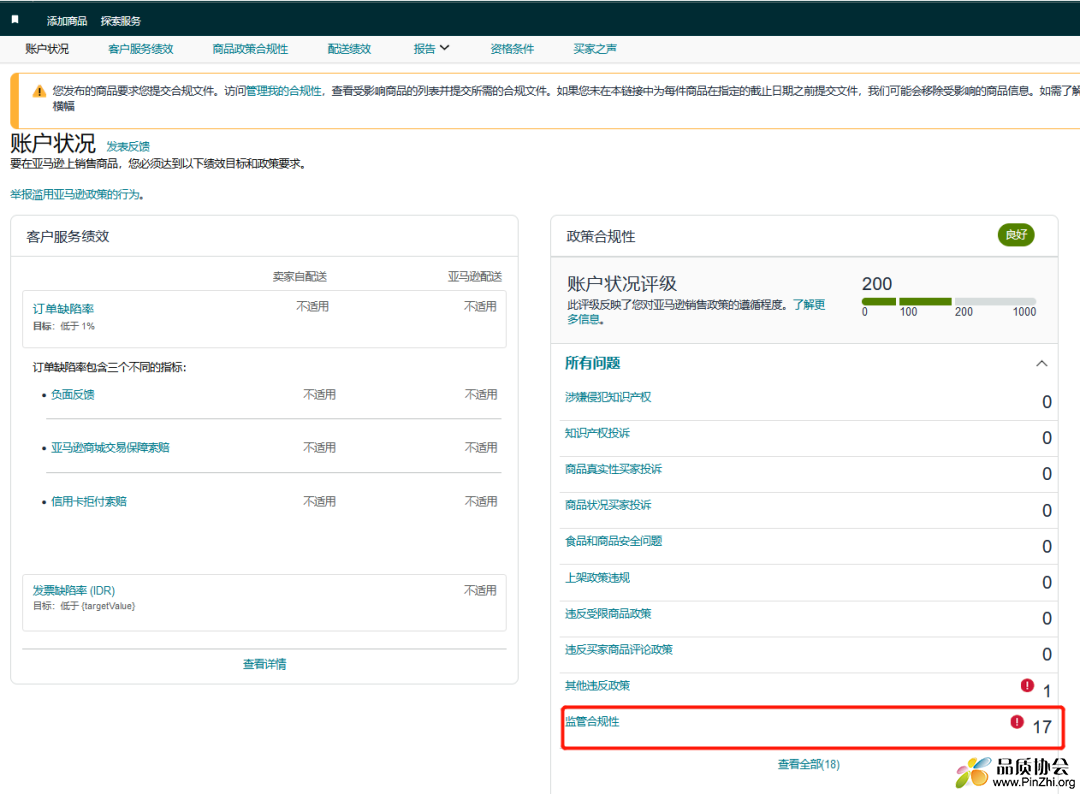Open 负面反馈 link
The height and width of the screenshot is (794, 1080).
[x=72, y=395]
